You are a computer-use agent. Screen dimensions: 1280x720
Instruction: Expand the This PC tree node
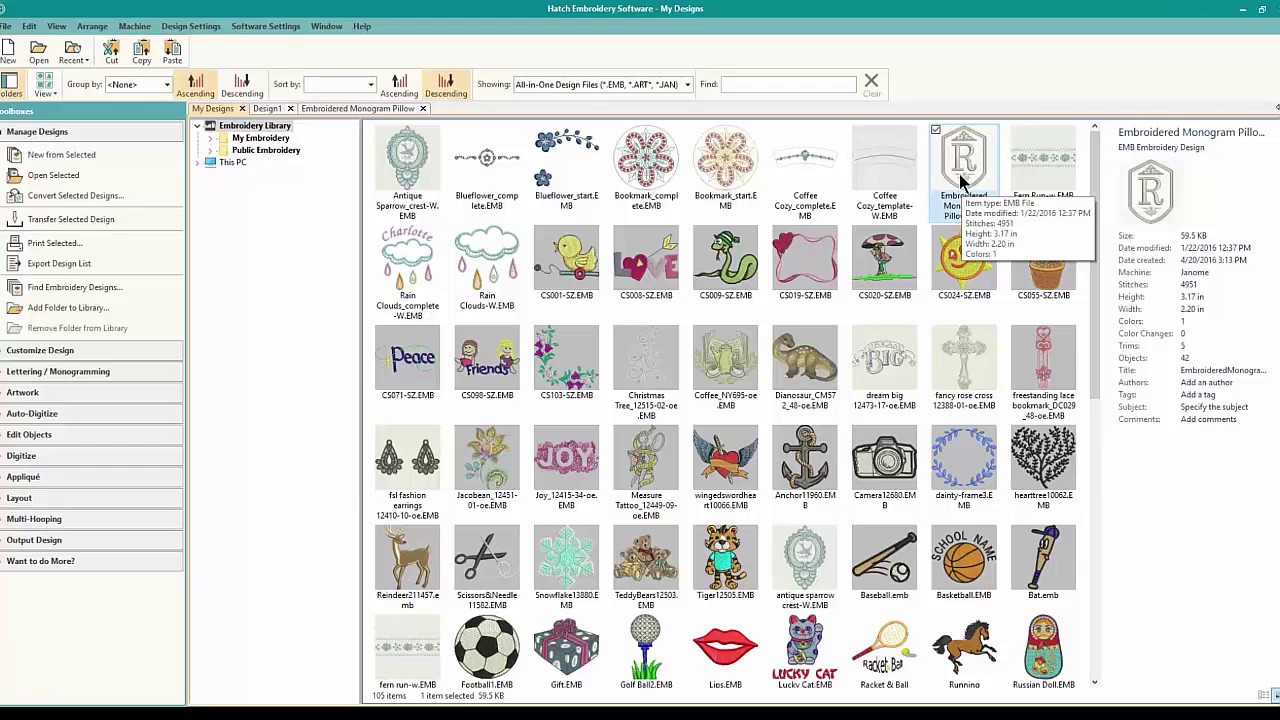point(198,162)
